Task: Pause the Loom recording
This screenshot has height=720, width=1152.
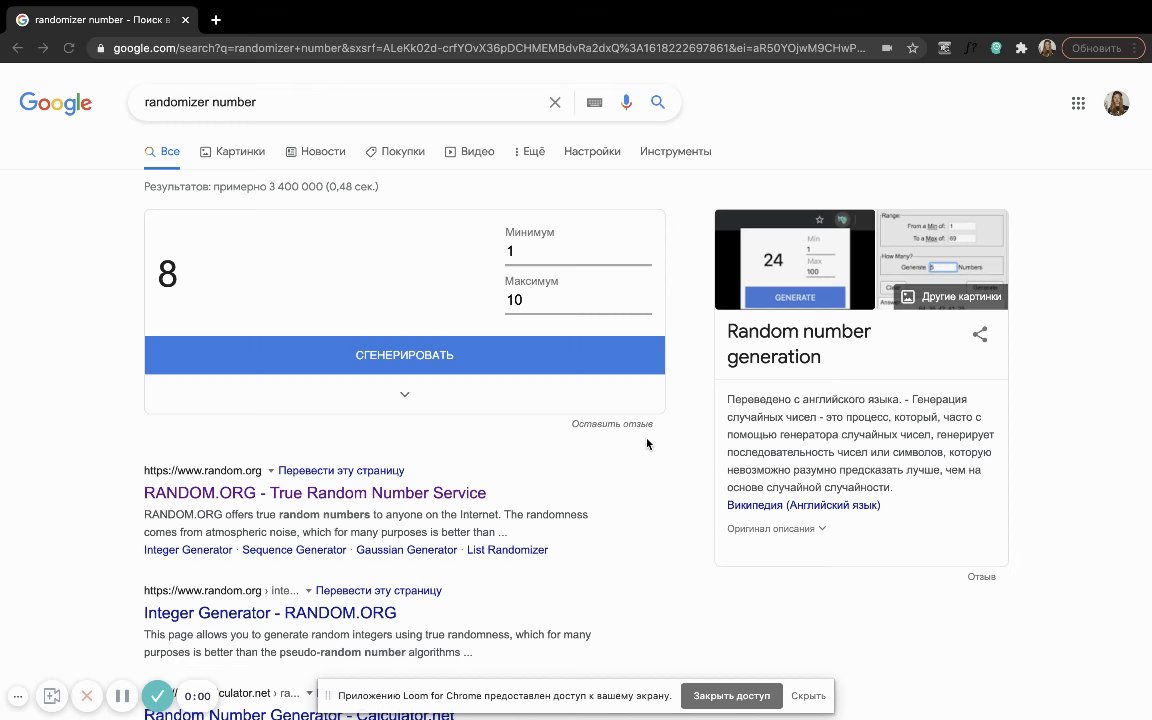Action: 122,695
